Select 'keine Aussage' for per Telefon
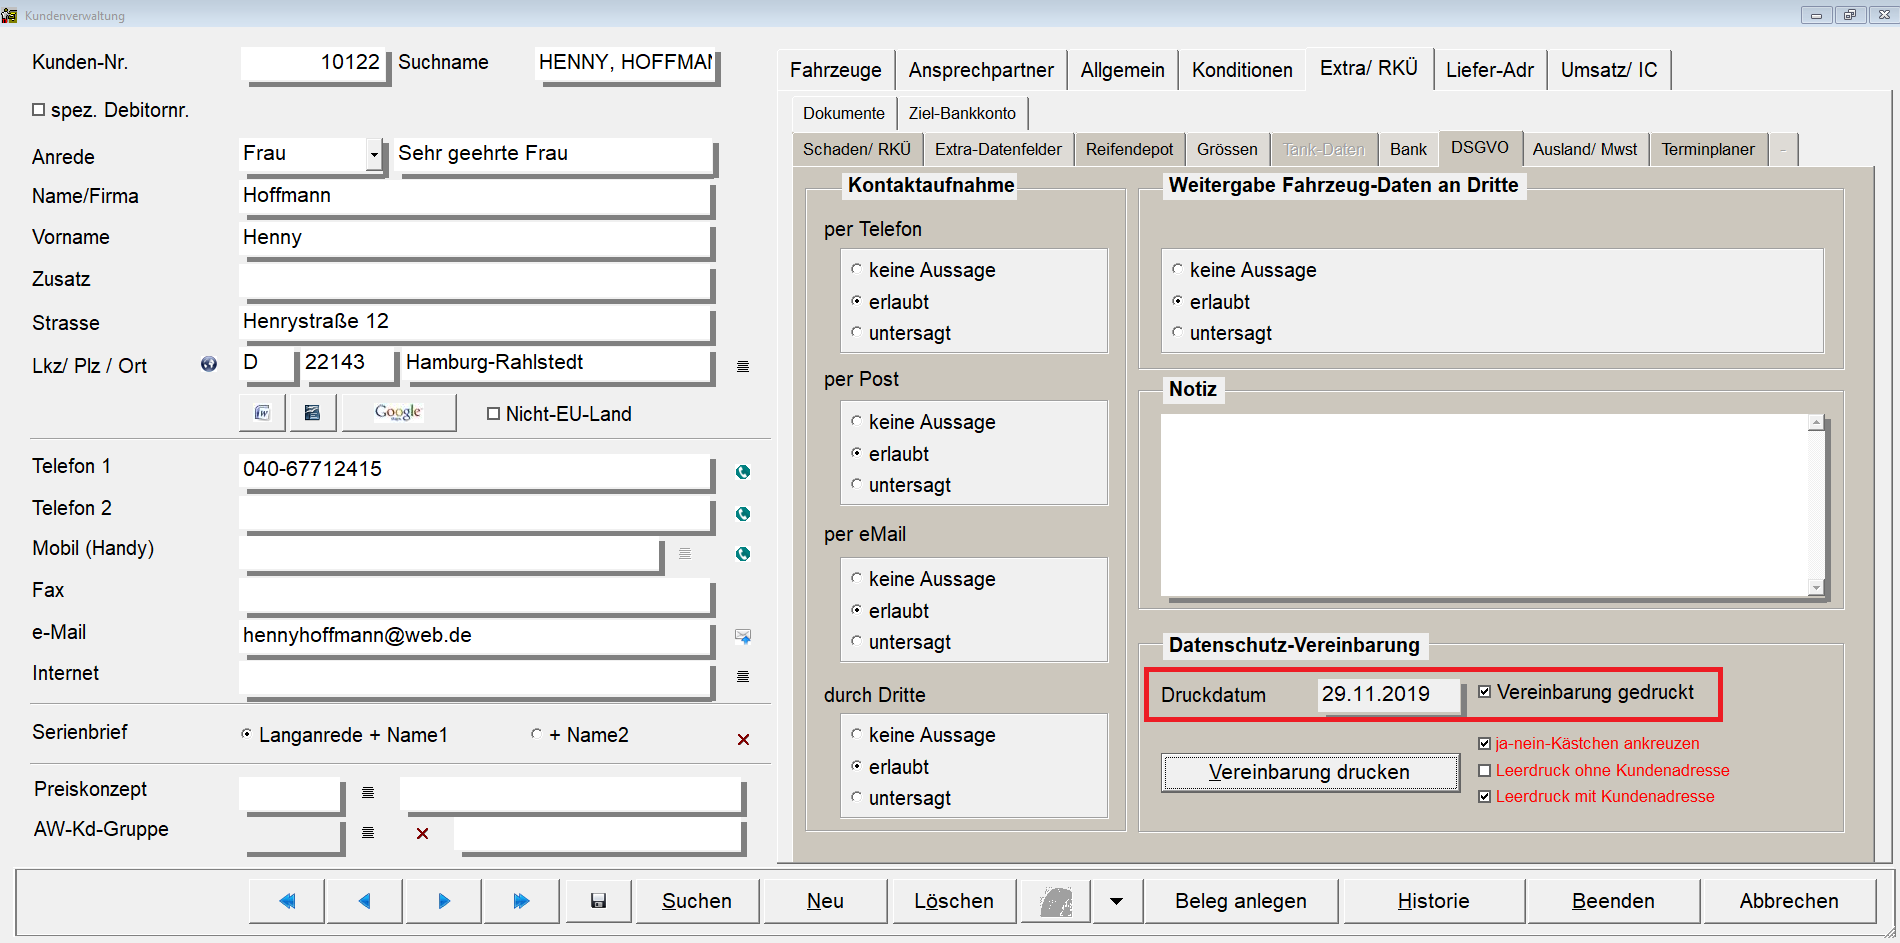This screenshot has width=1900, height=943. tap(857, 269)
